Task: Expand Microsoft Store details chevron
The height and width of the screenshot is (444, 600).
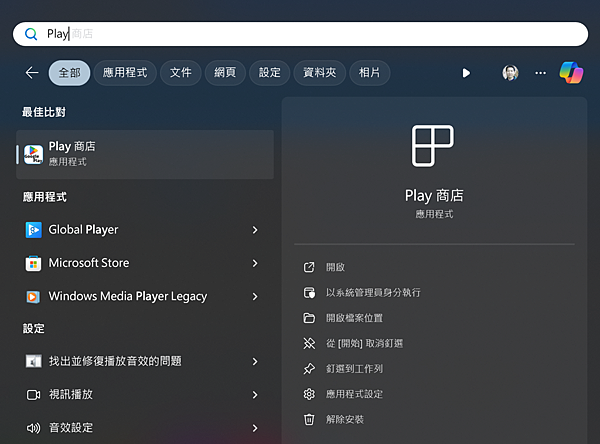Action: tap(255, 263)
